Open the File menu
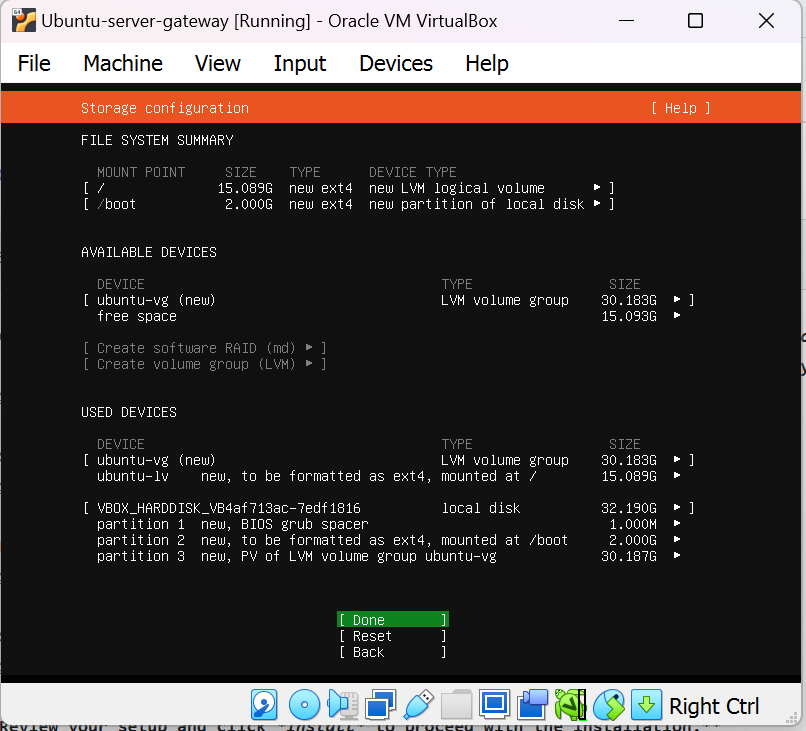806x731 pixels. (34, 64)
